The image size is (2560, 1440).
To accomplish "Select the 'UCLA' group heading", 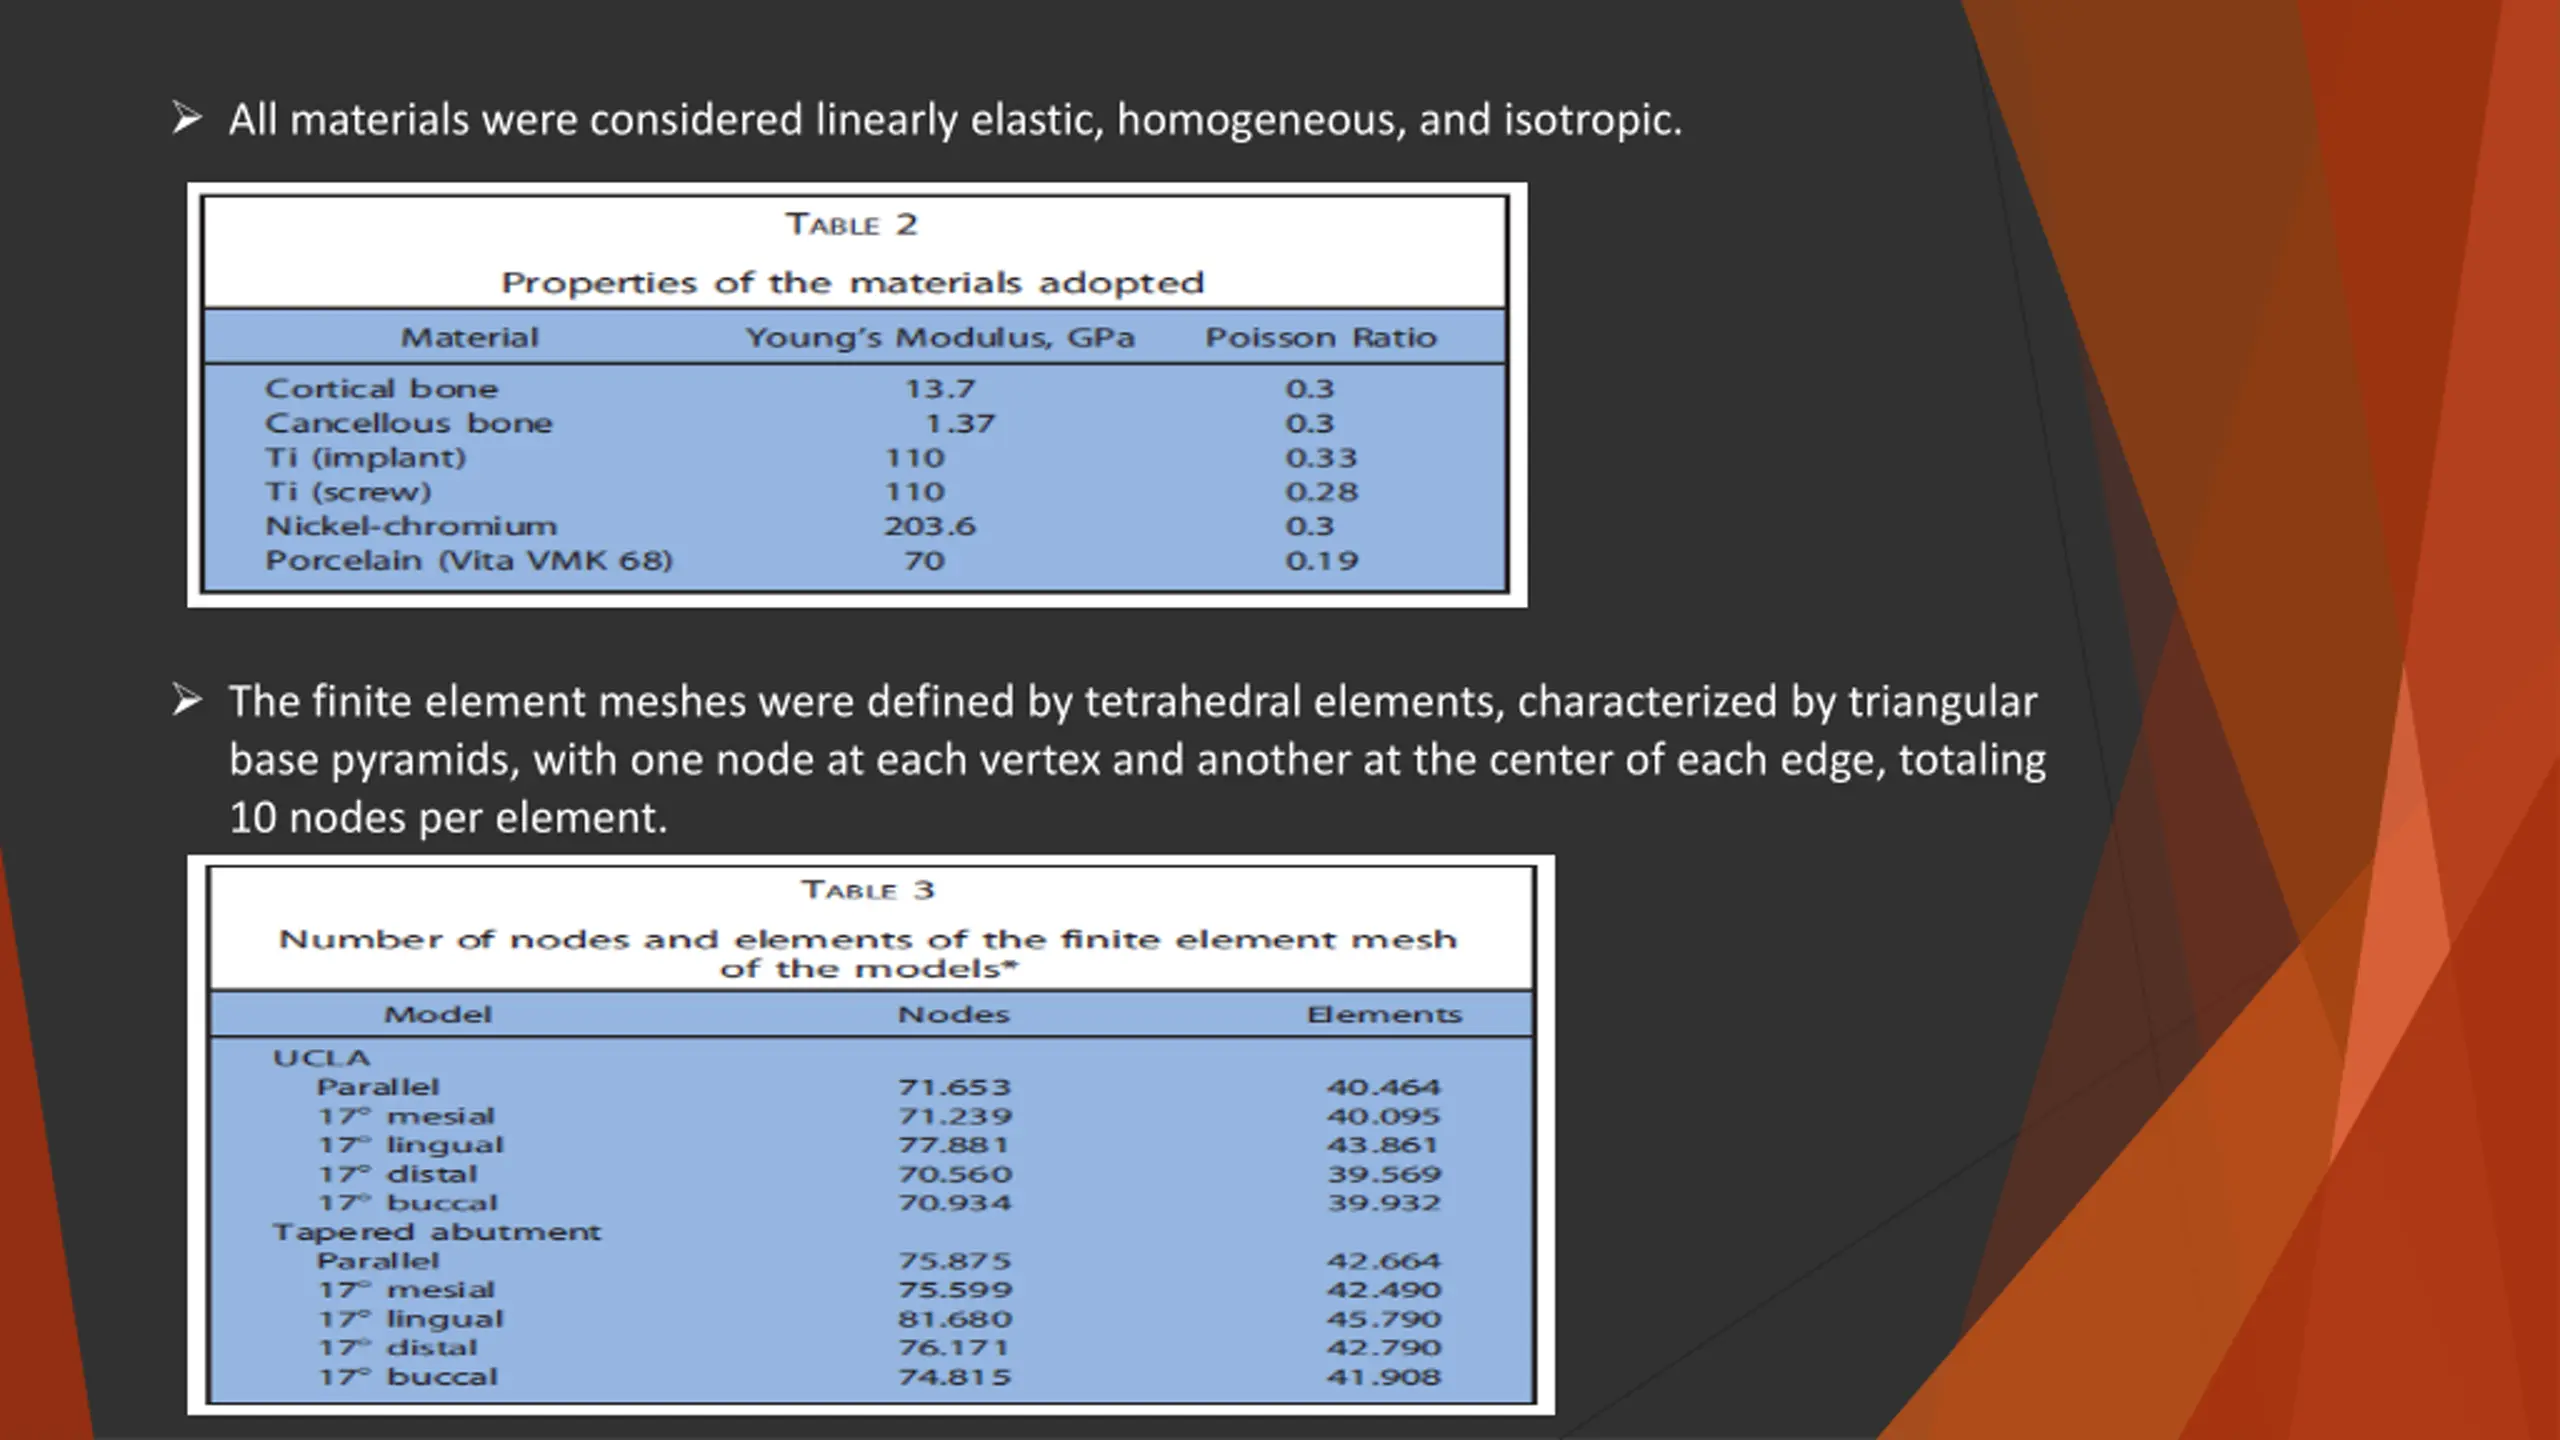I will 321,1058.
